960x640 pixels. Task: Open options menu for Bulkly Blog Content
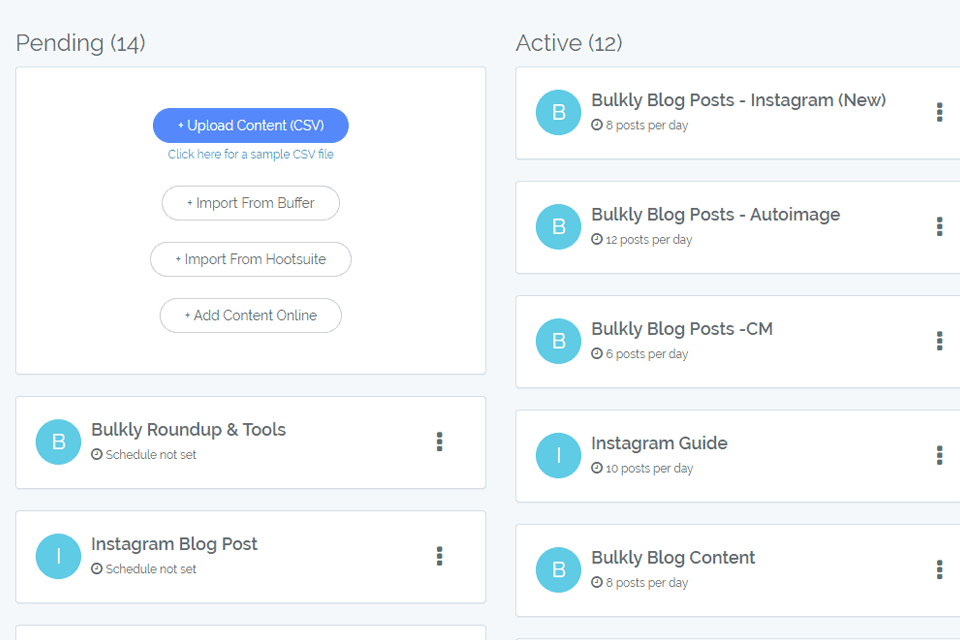click(939, 570)
